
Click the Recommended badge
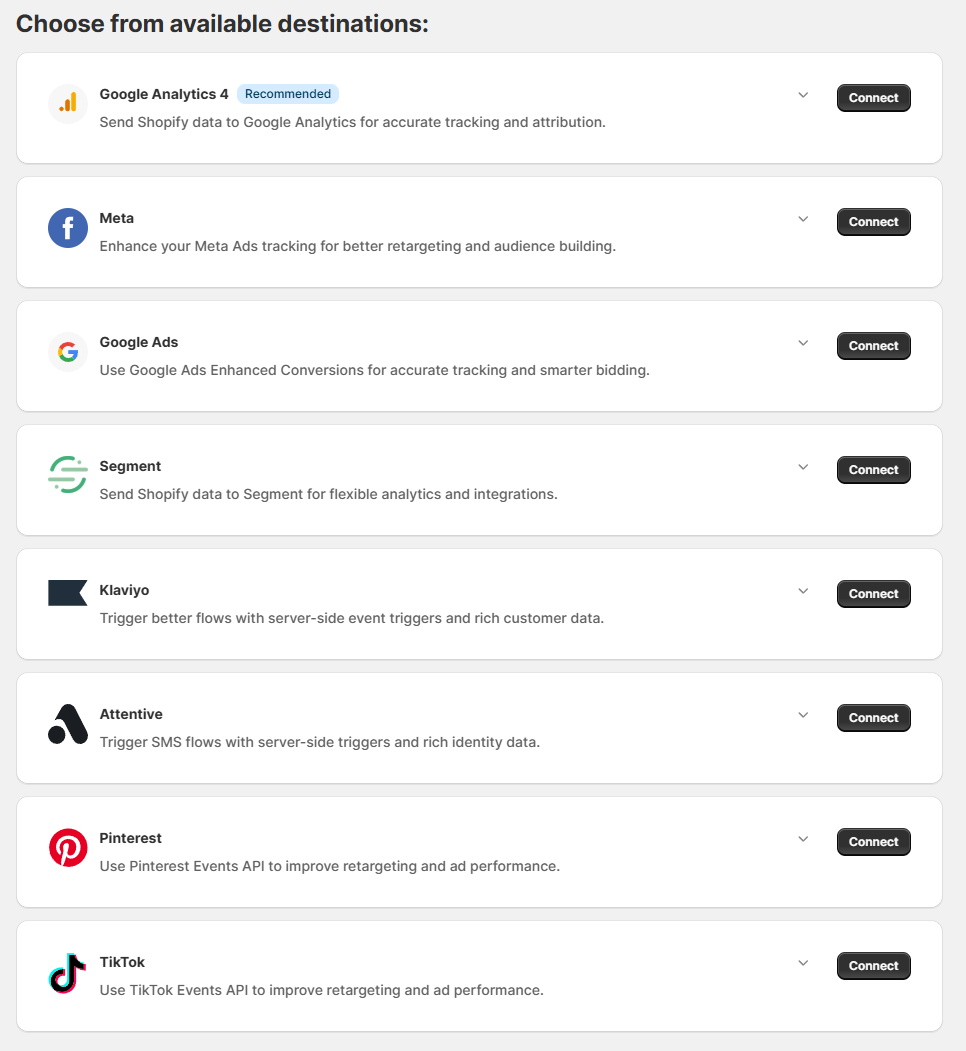(288, 94)
